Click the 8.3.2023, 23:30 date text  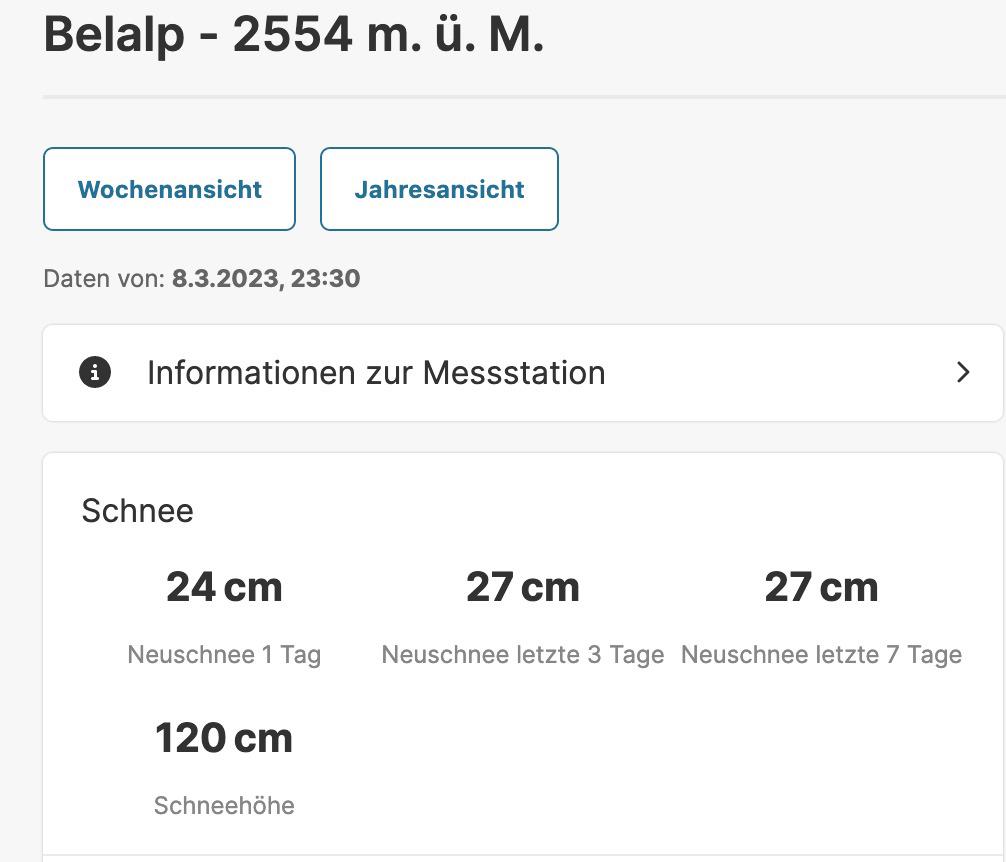[266, 279]
